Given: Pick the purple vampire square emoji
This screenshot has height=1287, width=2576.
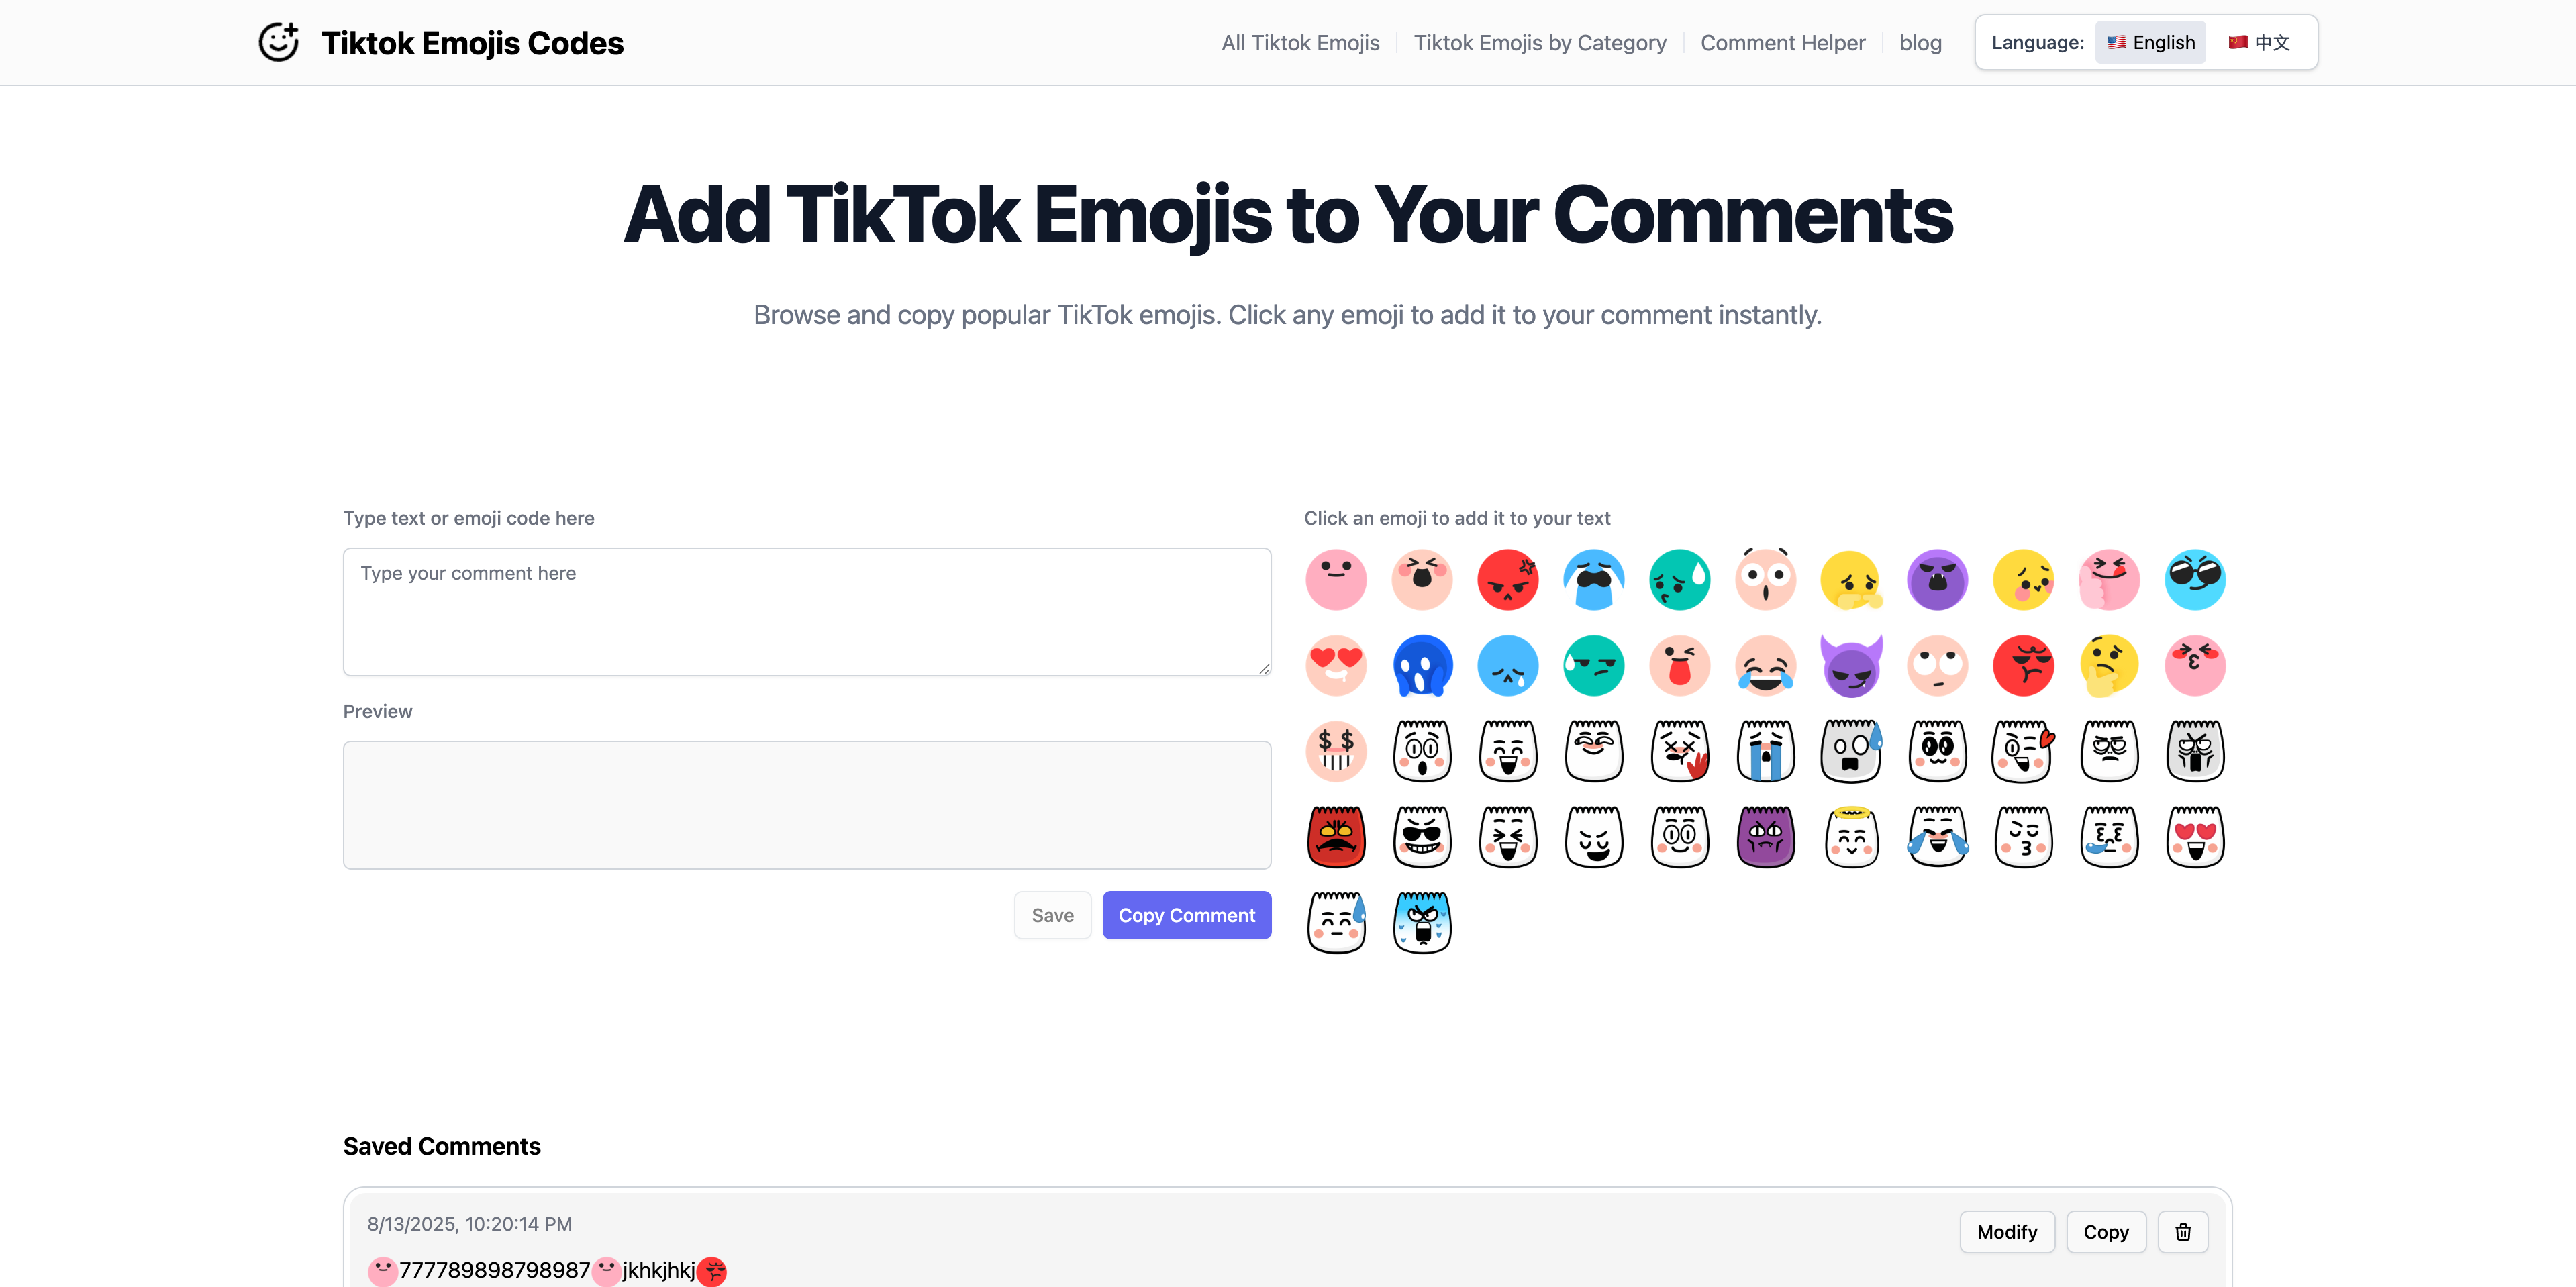Looking at the screenshot, I should (1766, 837).
